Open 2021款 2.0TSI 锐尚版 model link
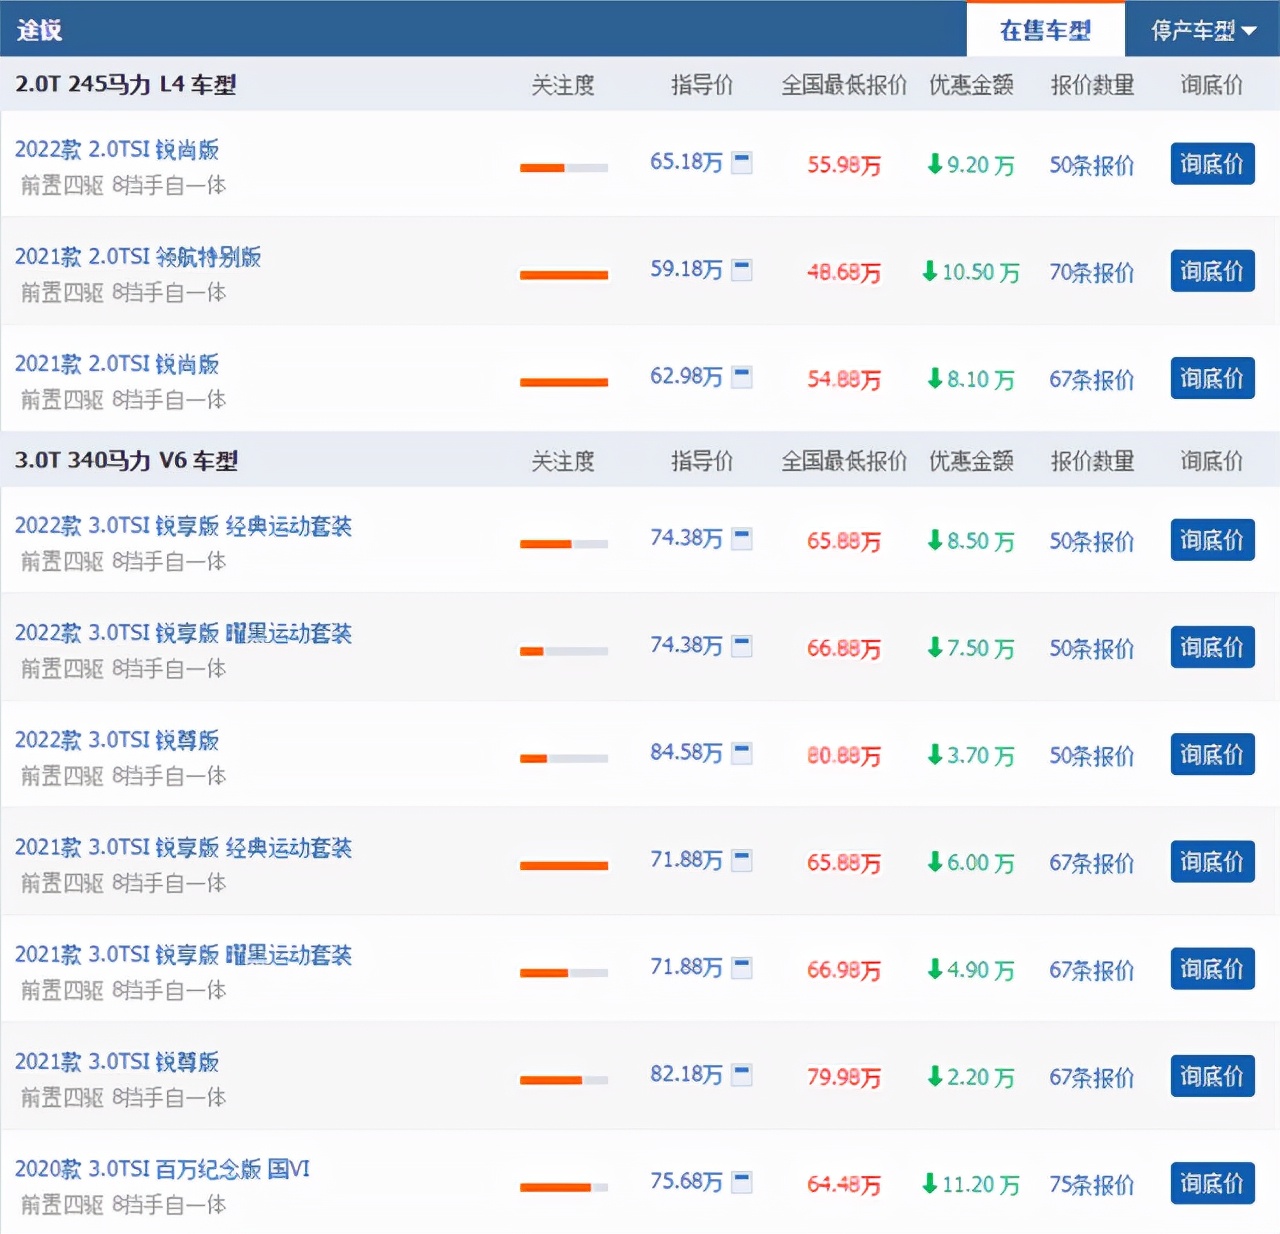 coord(117,364)
